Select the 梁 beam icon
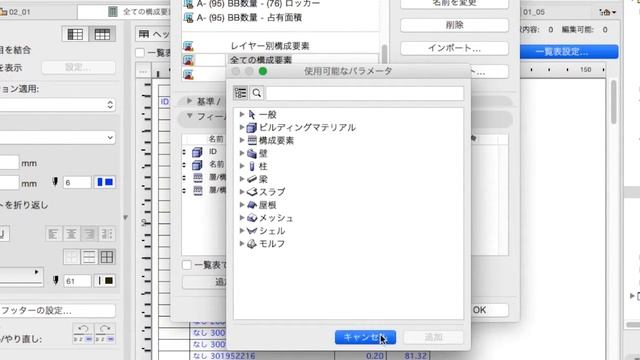Image resolution: width=640 pixels, height=360 pixels. tap(252, 179)
